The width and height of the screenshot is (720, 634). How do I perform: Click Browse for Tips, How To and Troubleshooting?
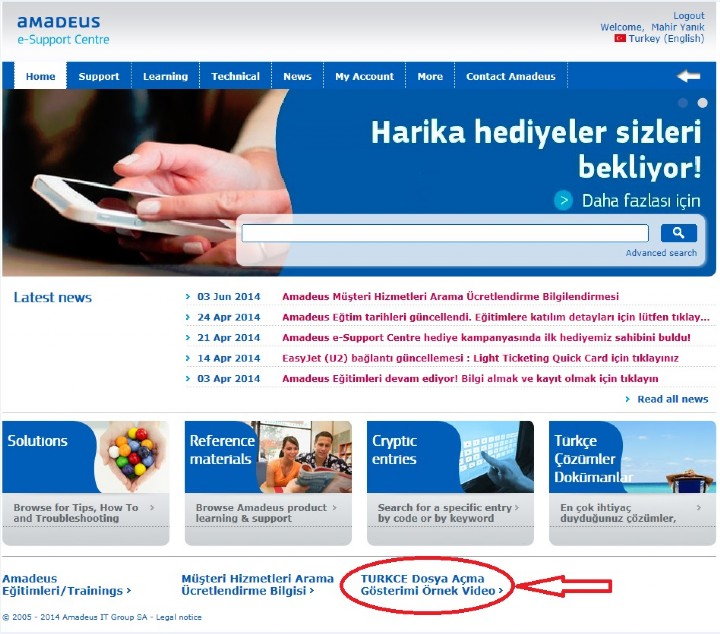pyautogui.click(x=76, y=513)
